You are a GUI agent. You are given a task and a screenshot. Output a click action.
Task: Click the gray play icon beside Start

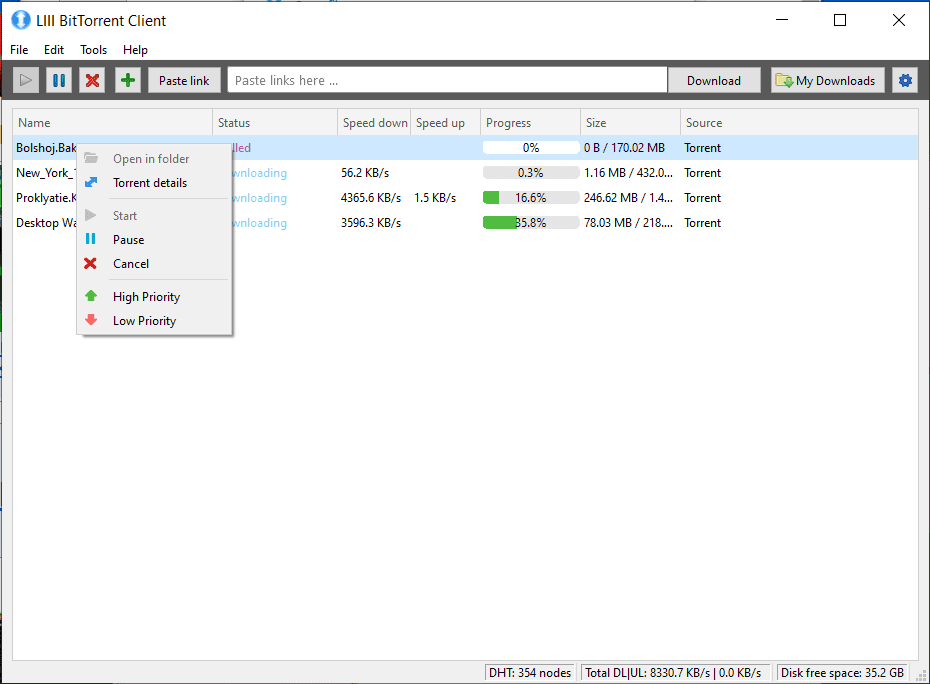click(x=91, y=215)
